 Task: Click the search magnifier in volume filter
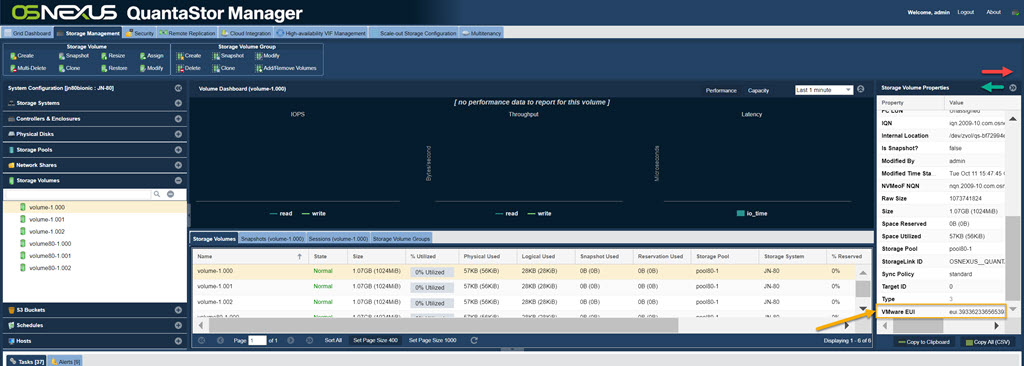click(157, 194)
